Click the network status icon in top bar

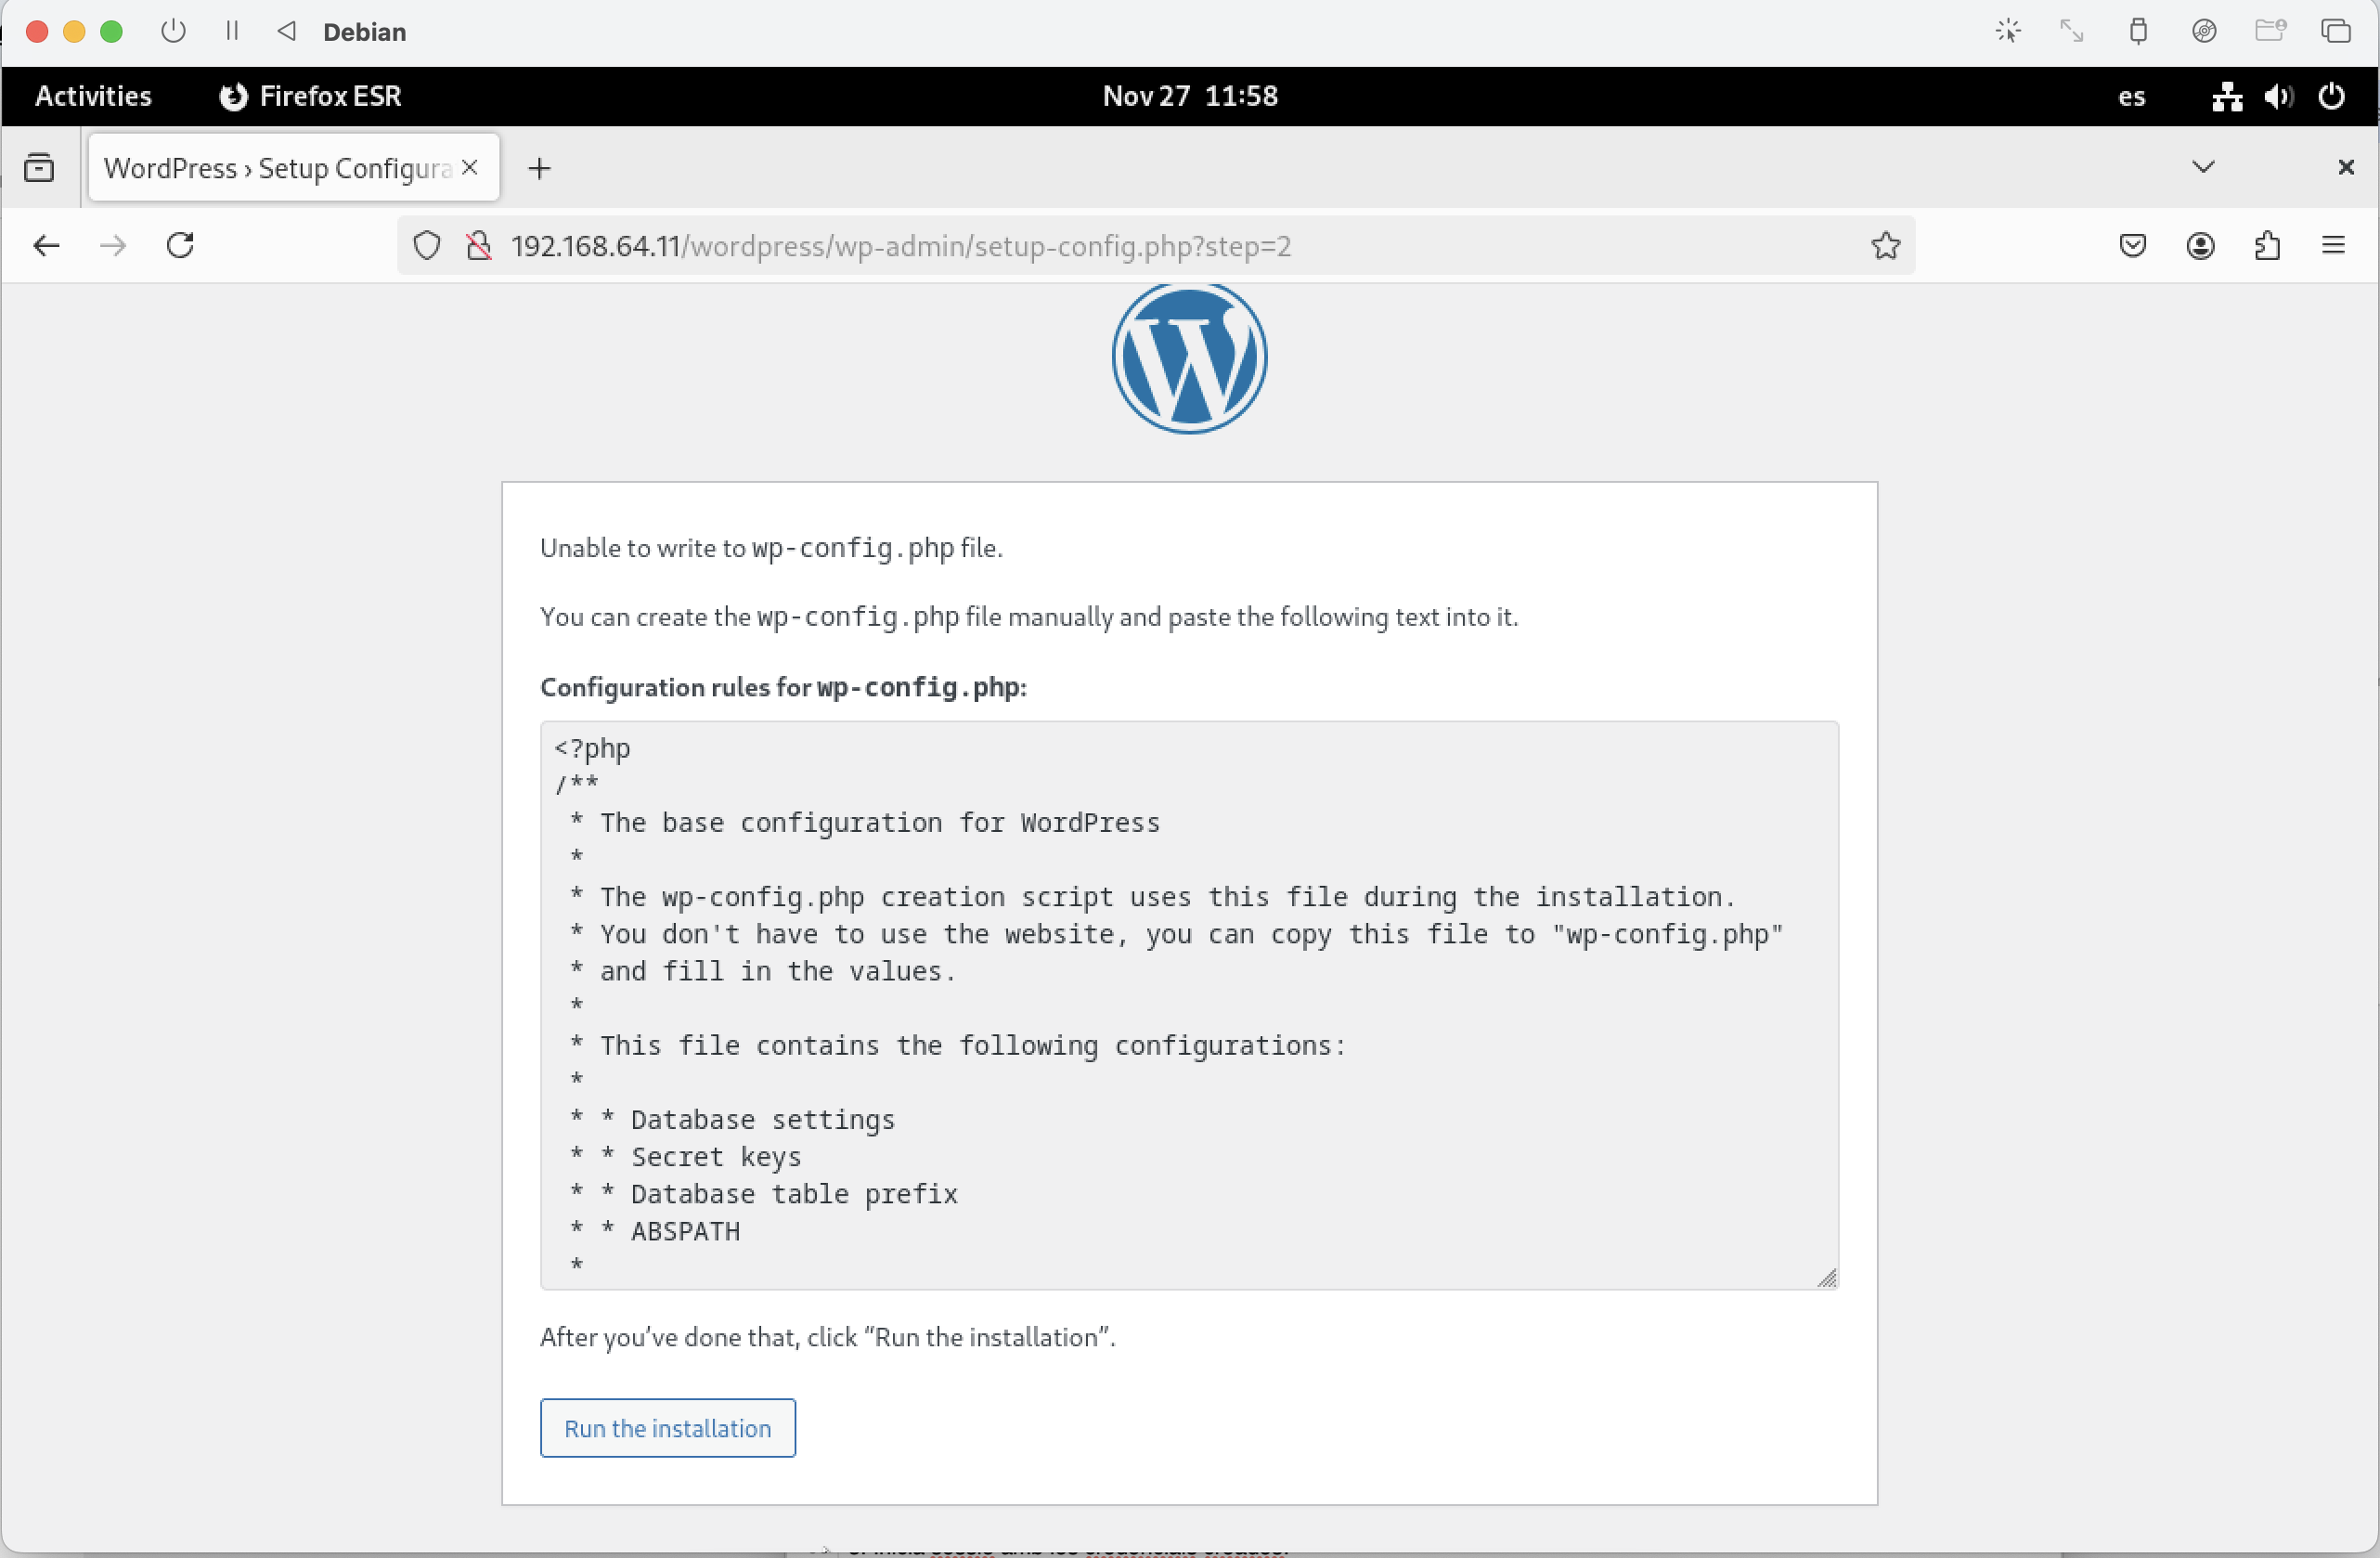coord(2226,97)
